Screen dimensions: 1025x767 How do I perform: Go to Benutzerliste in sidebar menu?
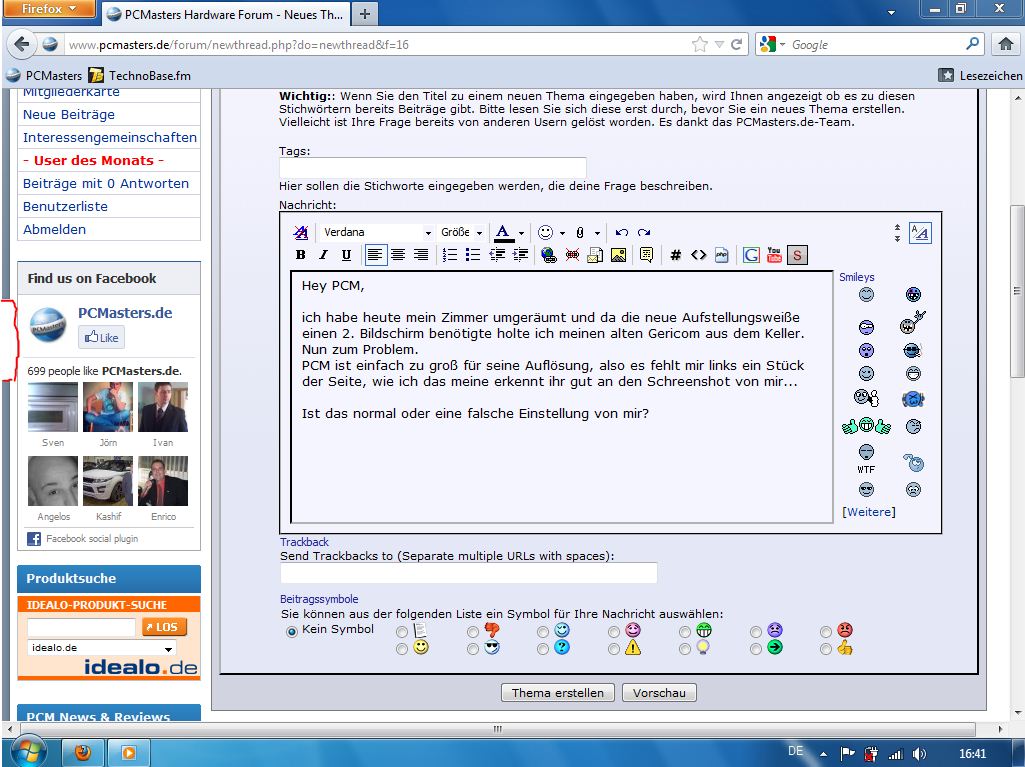(65, 206)
